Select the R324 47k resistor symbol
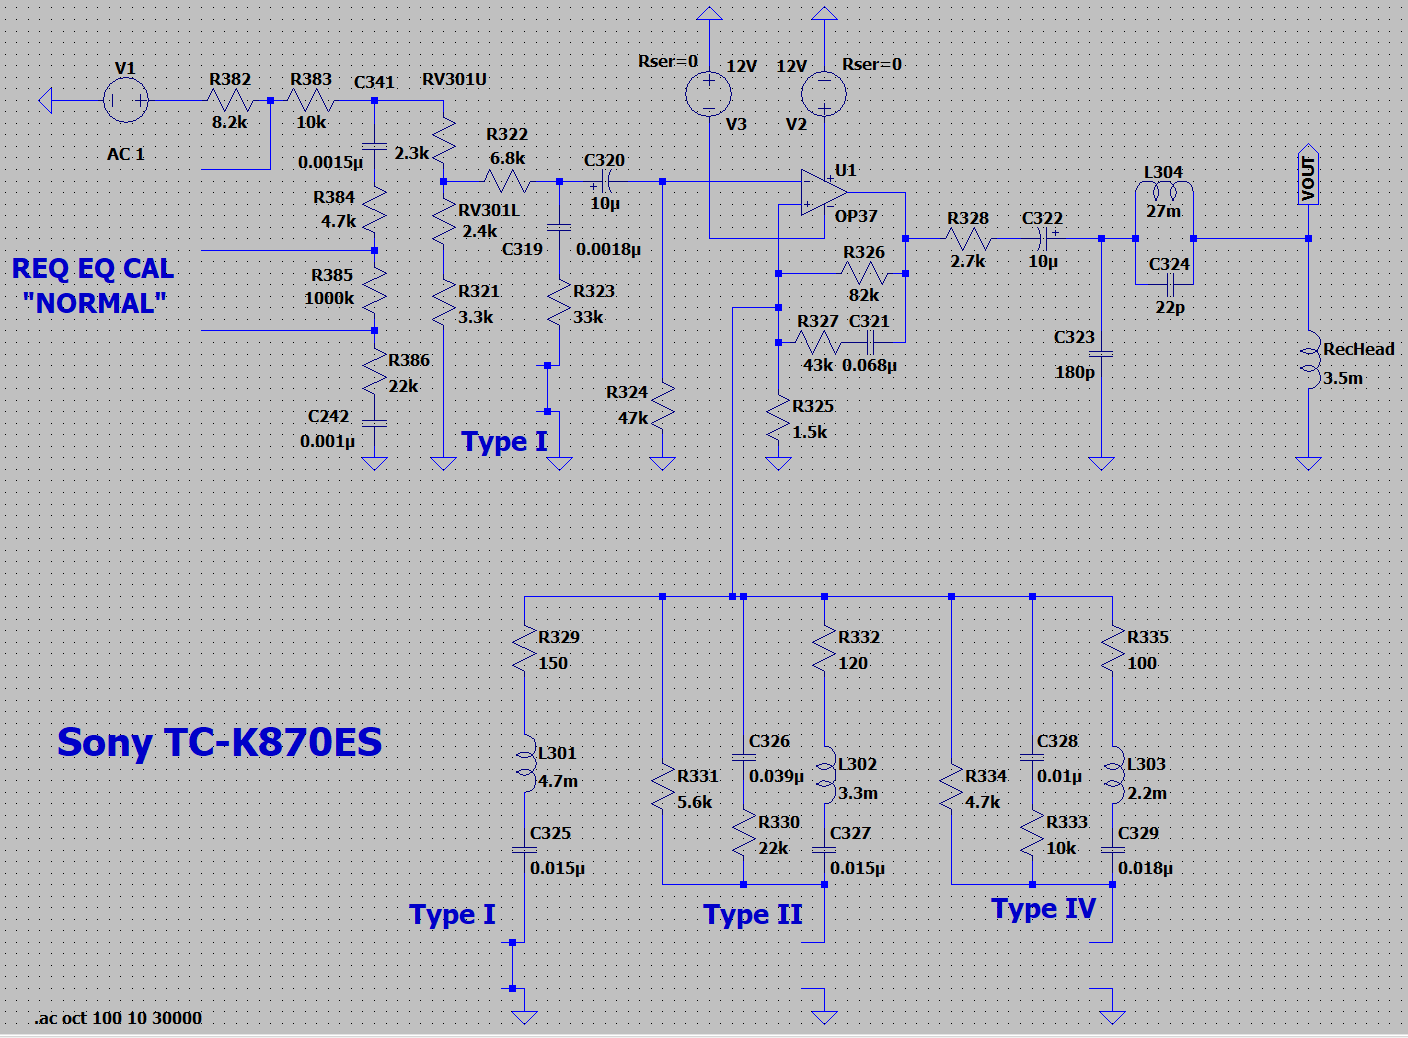1408x1038 pixels. [x=662, y=405]
